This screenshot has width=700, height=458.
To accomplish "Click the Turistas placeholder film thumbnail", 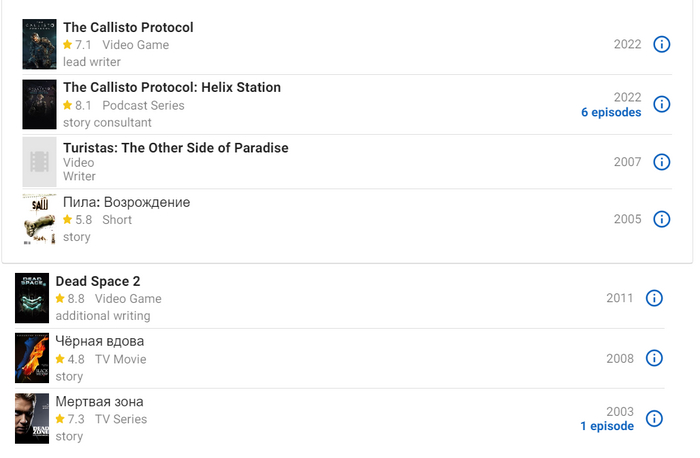I will (x=39, y=162).
